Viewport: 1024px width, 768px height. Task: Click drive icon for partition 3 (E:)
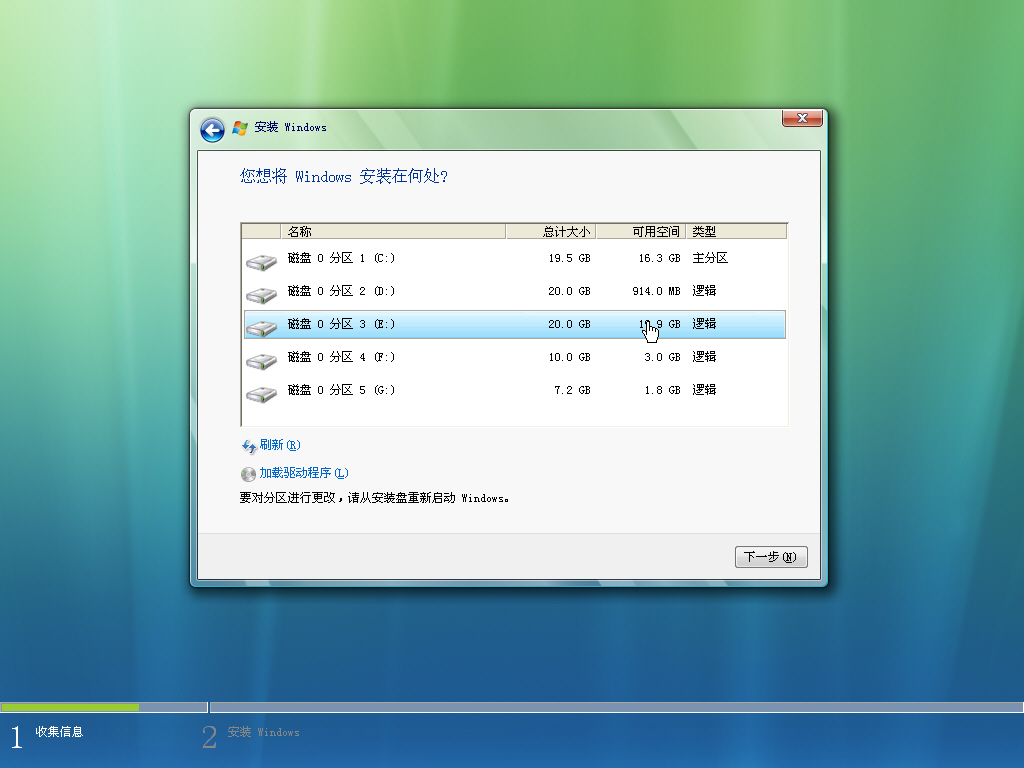tap(261, 327)
